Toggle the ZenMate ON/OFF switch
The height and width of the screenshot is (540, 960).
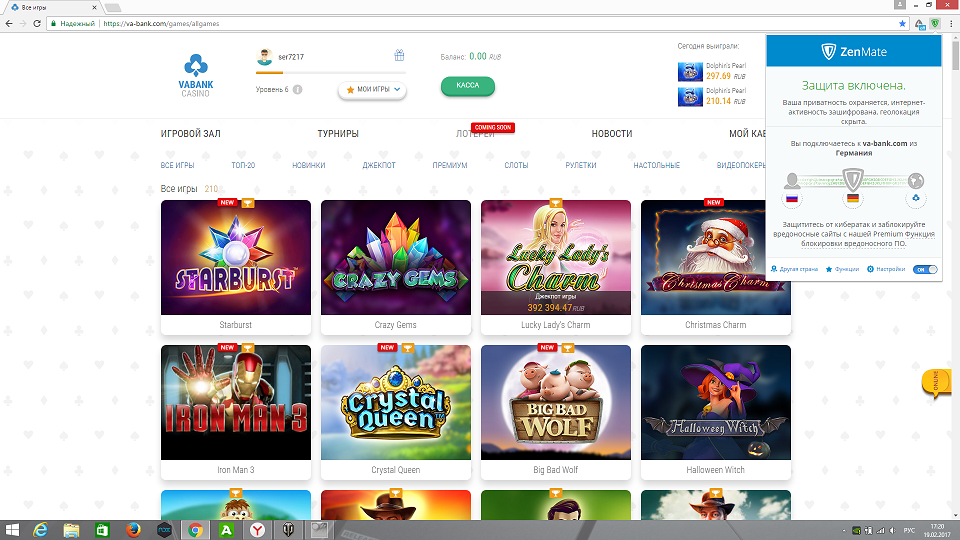tap(924, 269)
